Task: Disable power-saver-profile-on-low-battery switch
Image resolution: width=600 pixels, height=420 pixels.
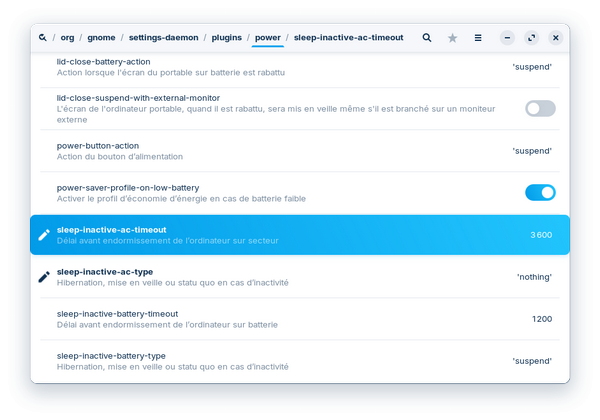Action: (540, 192)
